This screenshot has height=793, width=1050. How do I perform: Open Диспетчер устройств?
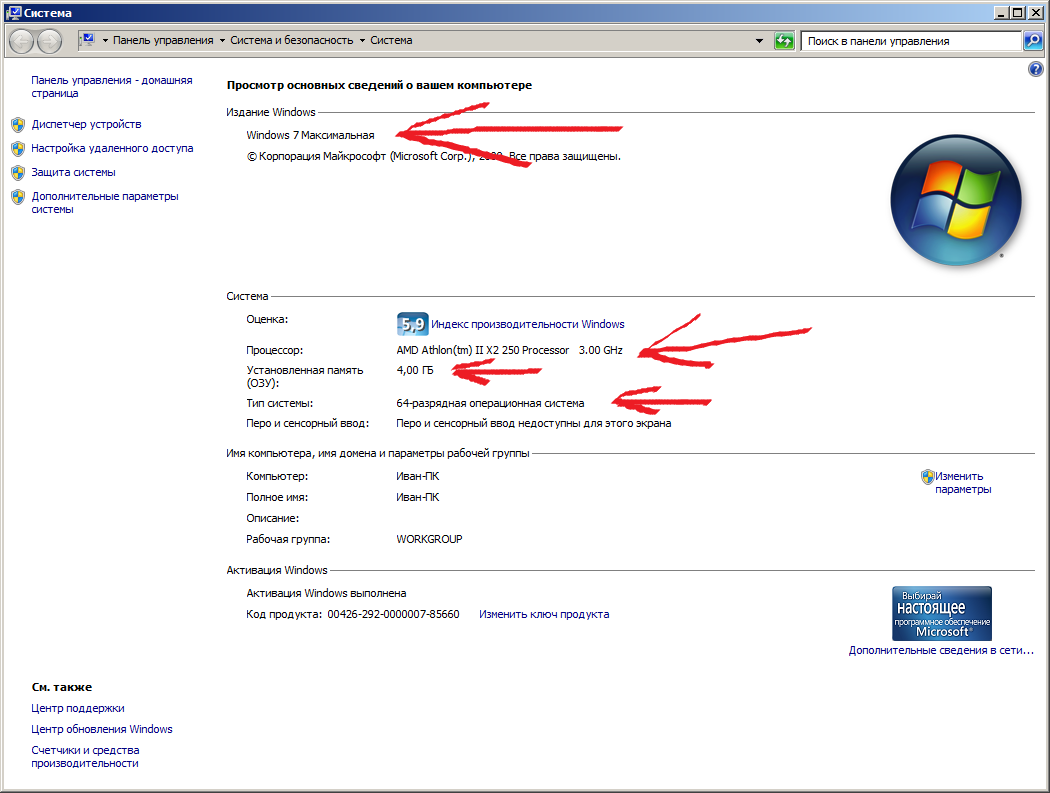[86, 124]
